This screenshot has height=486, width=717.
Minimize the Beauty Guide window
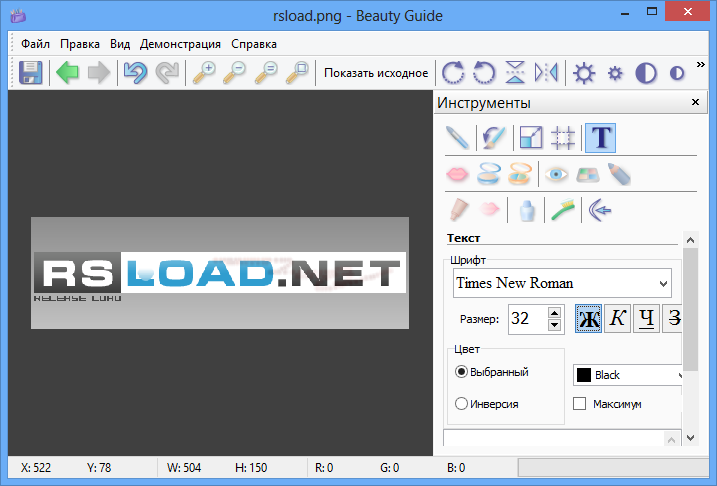click(x=625, y=12)
